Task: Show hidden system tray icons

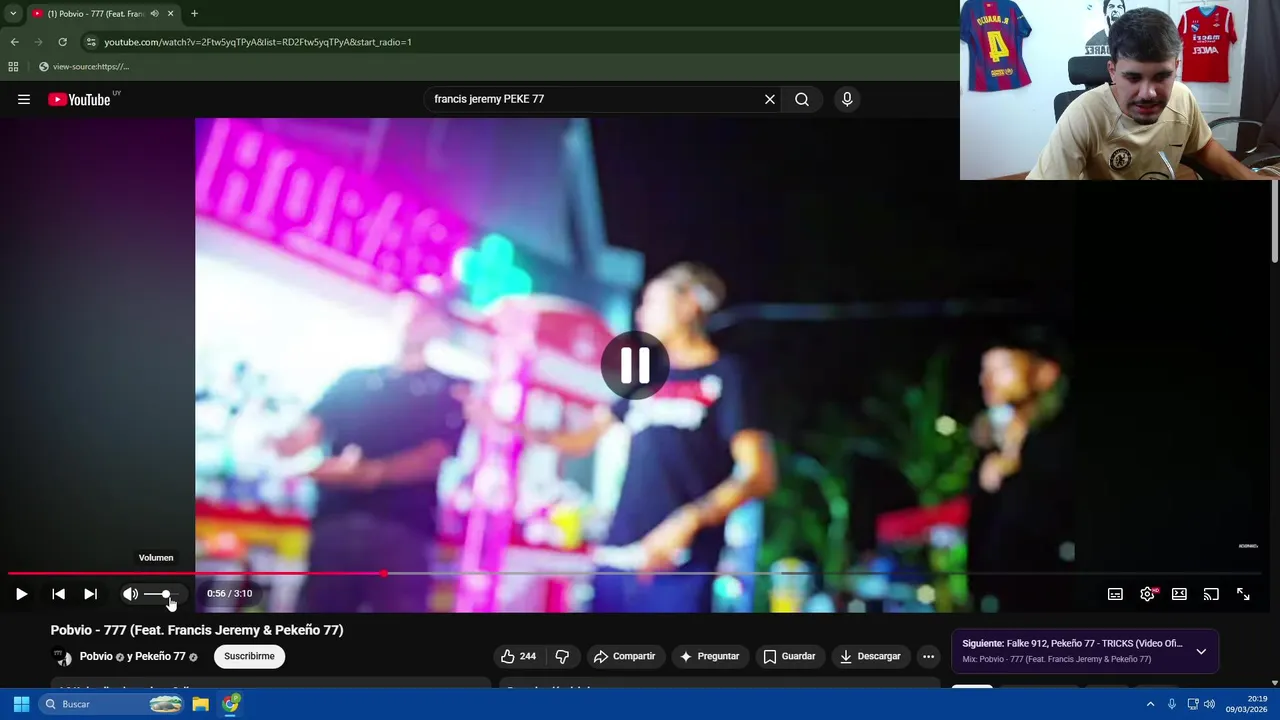Action: pos(1150,704)
